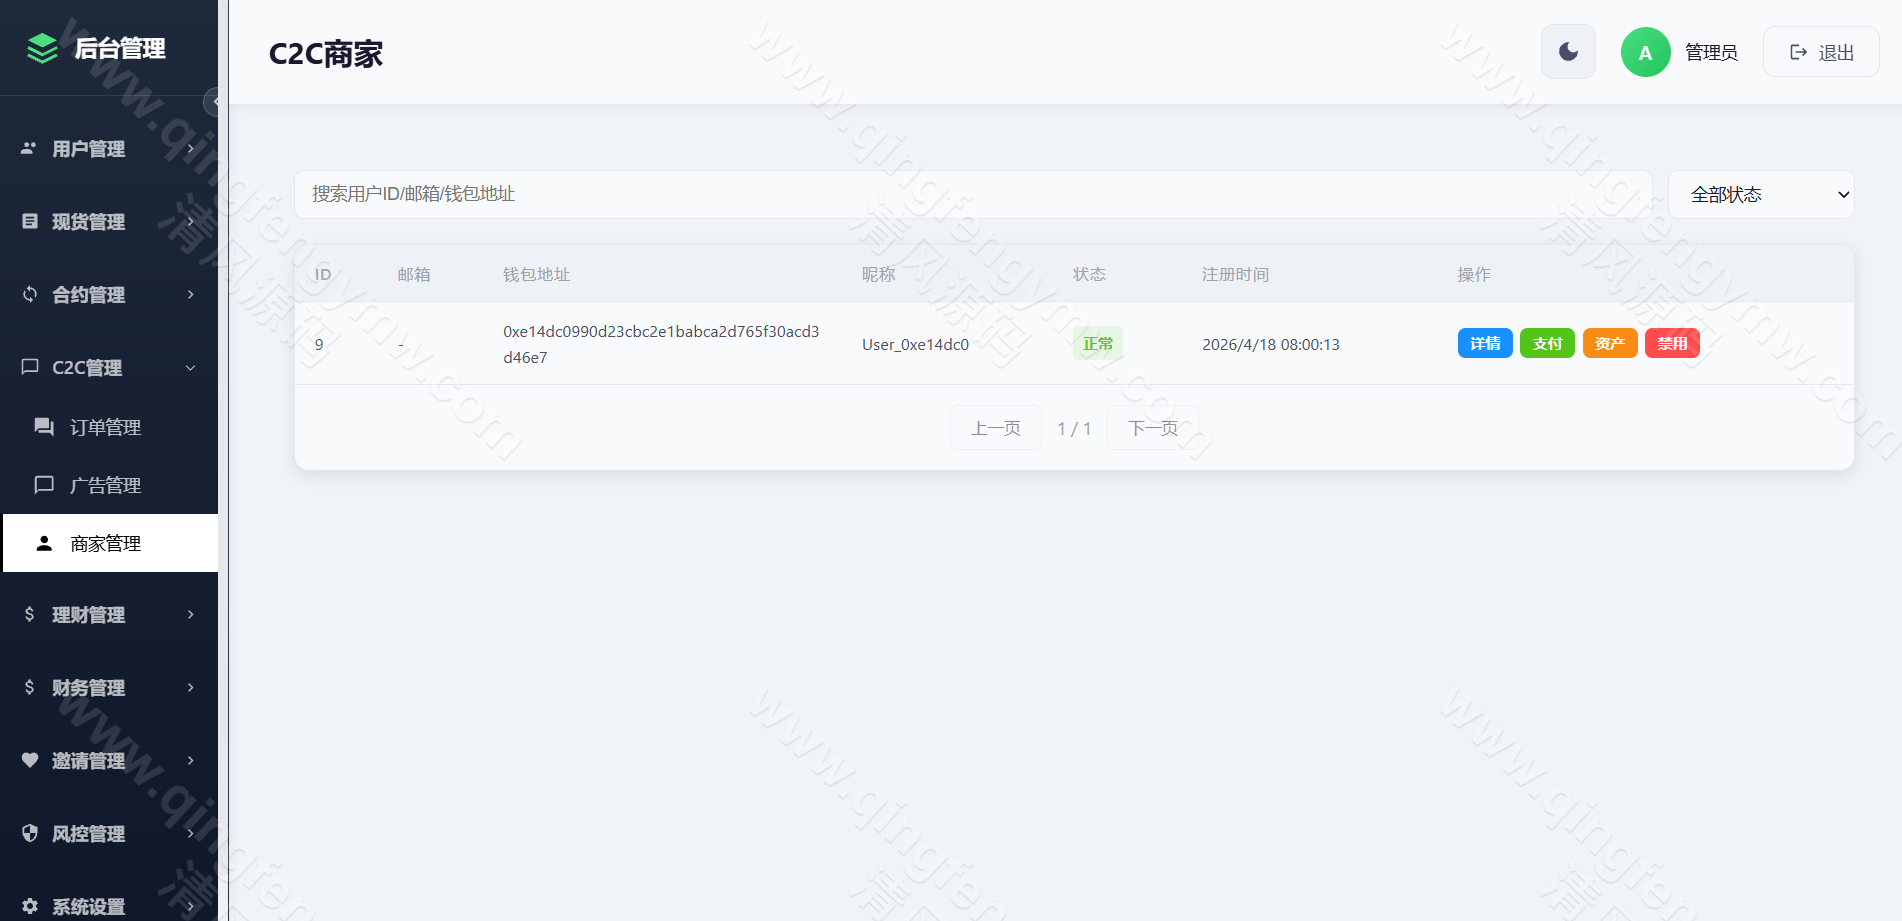Click the spot management list icon

30,221
